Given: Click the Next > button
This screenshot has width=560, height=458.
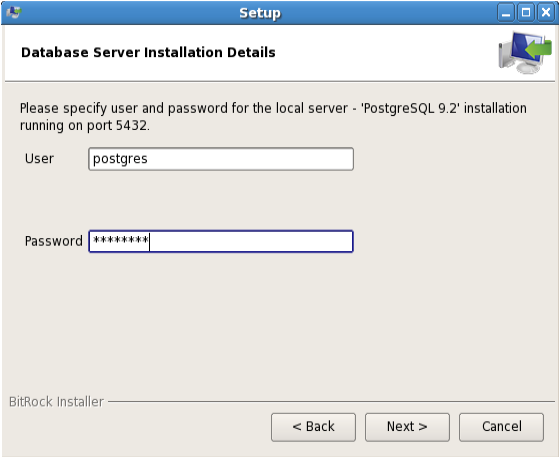Looking at the screenshot, I should click(407, 427).
